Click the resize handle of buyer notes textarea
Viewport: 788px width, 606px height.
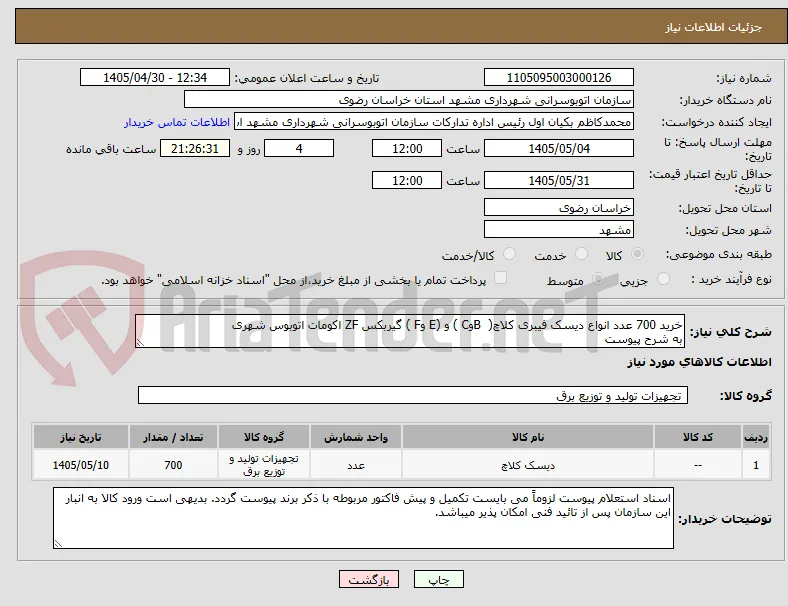click(x=58, y=544)
